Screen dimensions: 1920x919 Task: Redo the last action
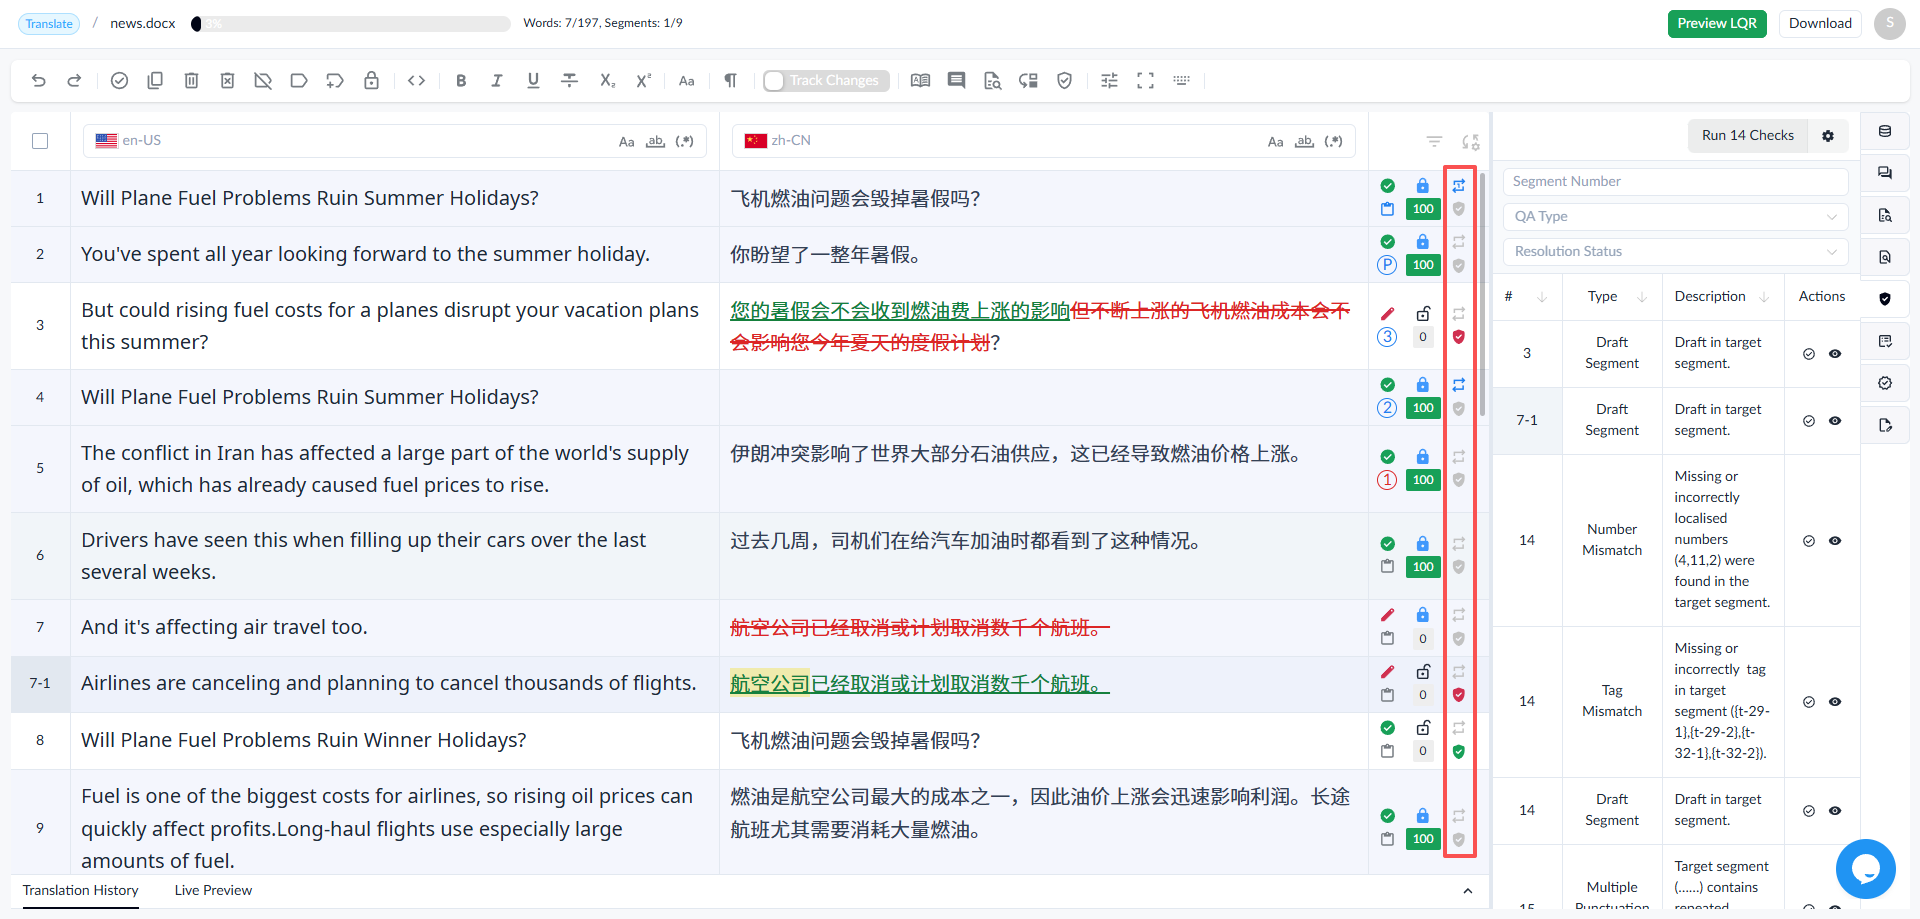coord(74,81)
